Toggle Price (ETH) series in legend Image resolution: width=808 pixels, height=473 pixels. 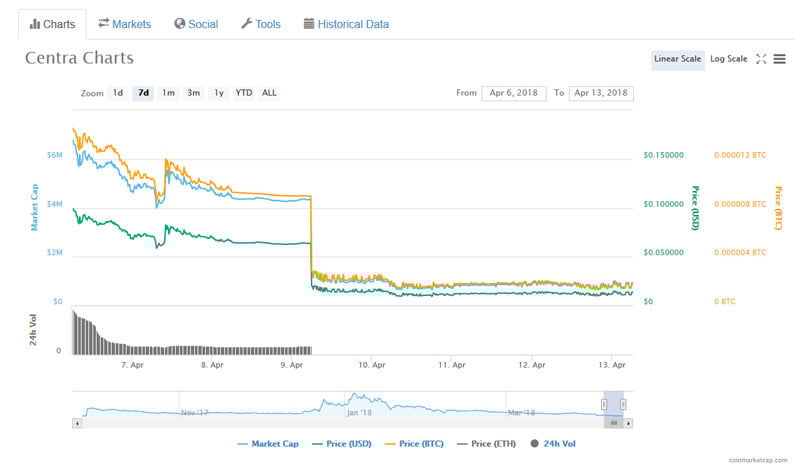pos(486,444)
